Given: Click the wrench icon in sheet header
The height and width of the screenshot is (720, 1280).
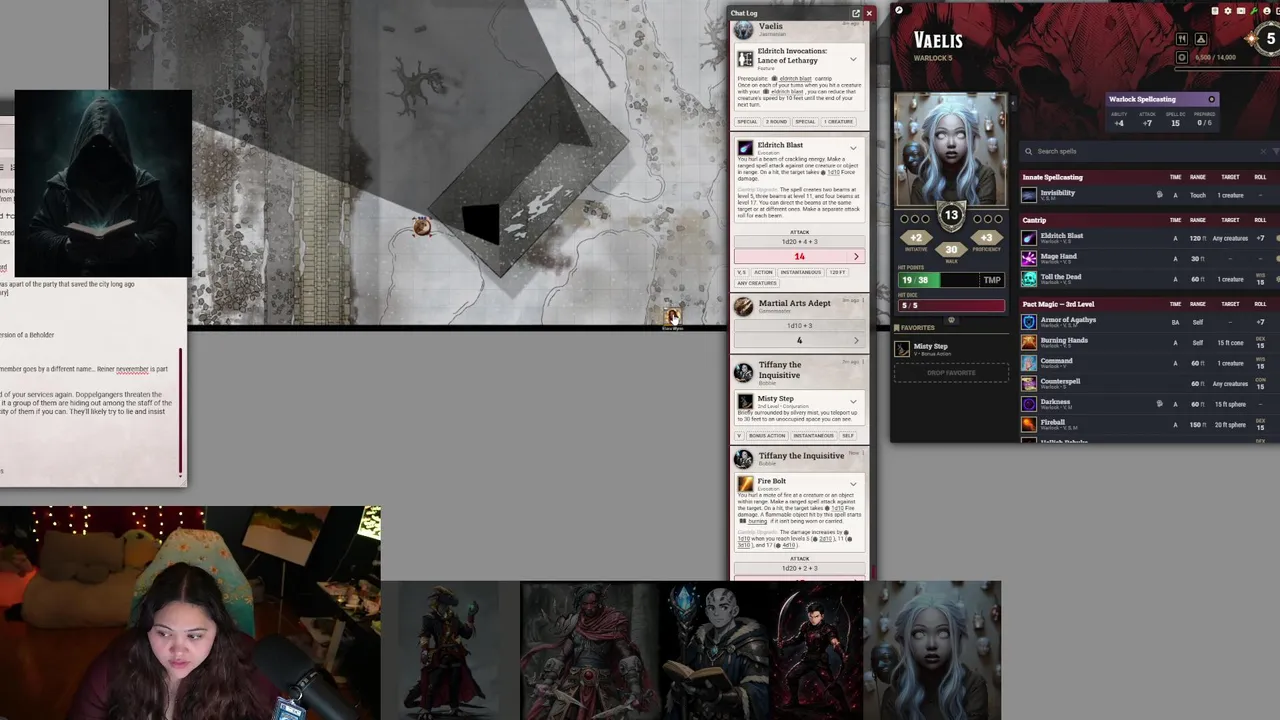Looking at the screenshot, I should coord(1253,11).
